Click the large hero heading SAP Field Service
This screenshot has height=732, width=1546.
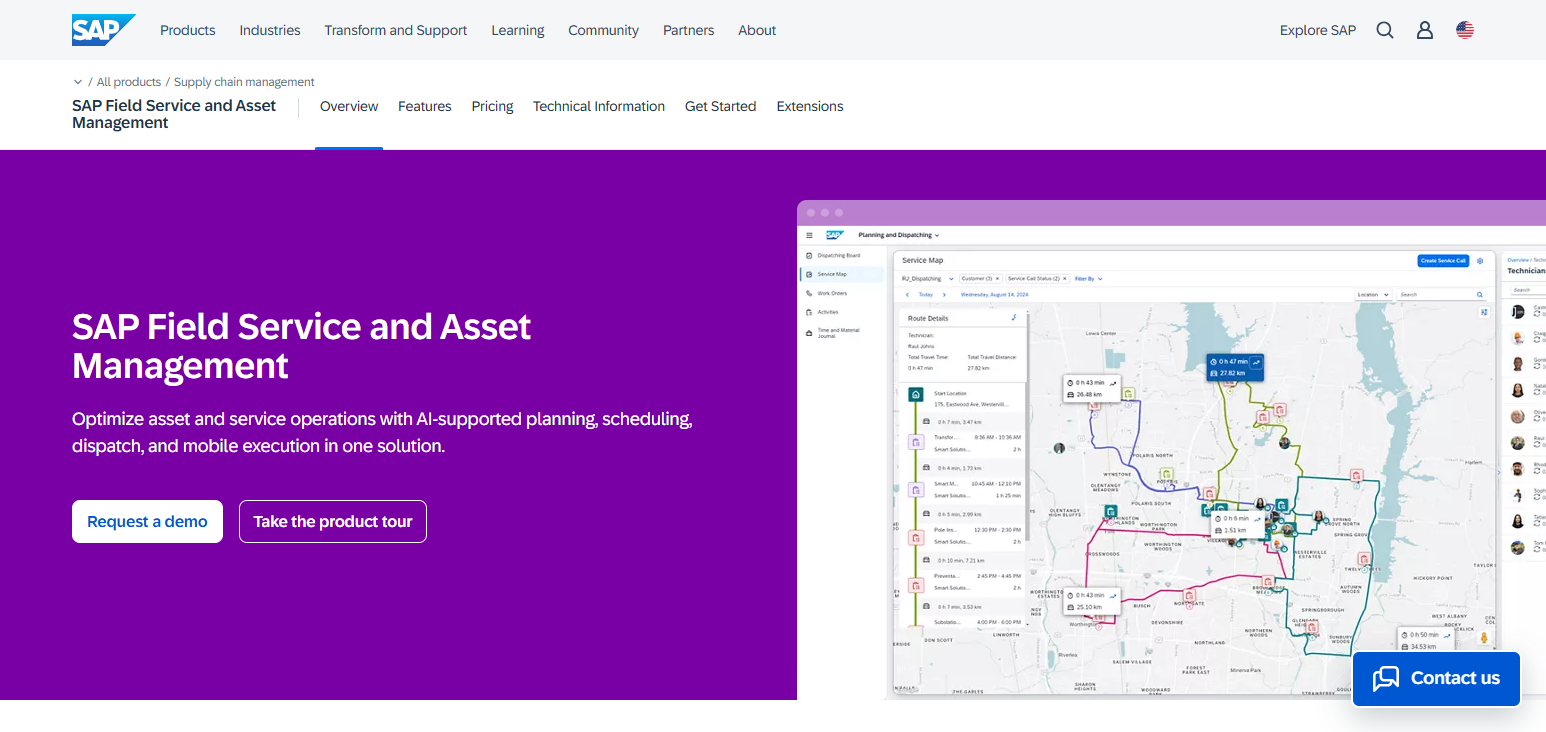(x=302, y=346)
